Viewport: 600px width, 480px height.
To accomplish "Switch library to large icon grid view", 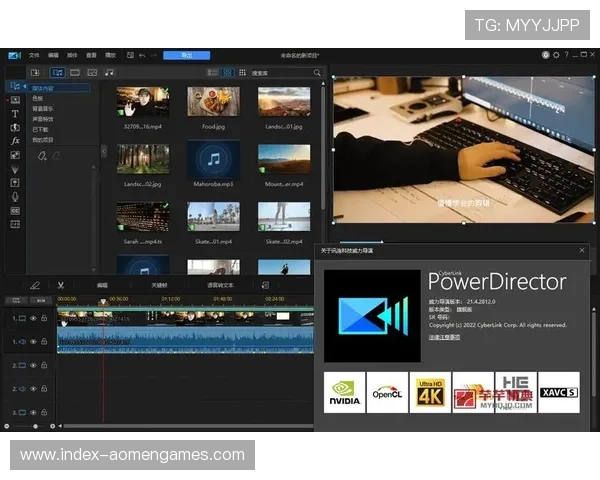I will tap(227, 73).
